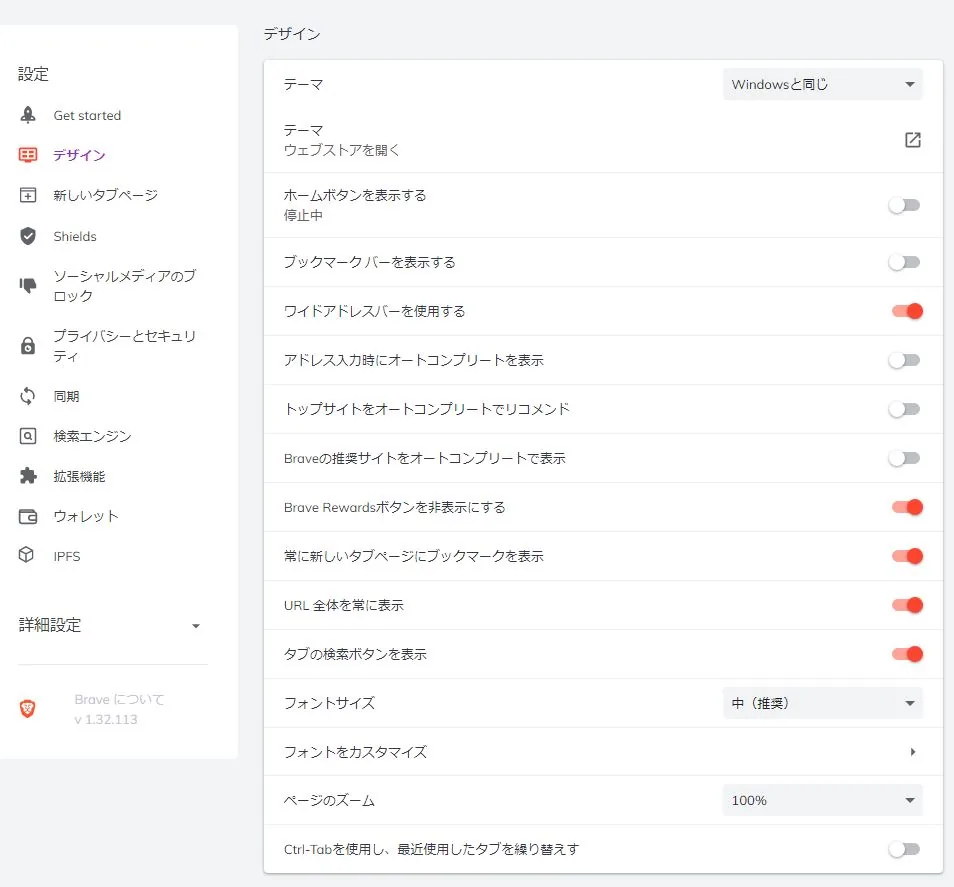Open the フォントサイズ dropdown
Viewport: 954px width, 887px height.
point(822,703)
